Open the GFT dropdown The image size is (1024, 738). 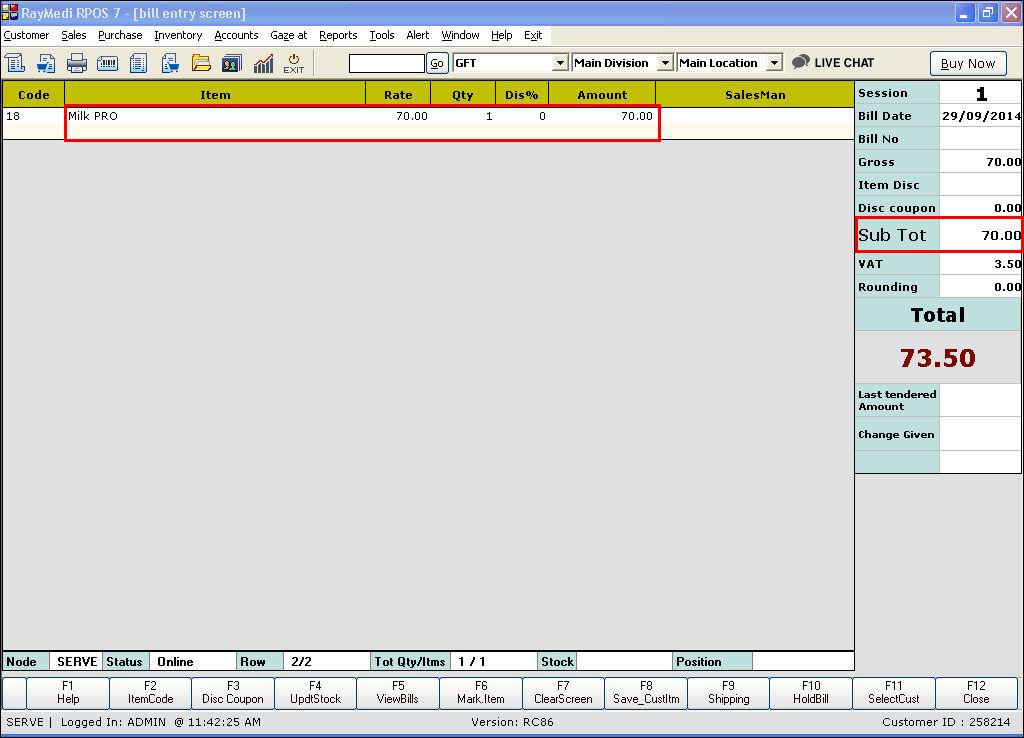(x=560, y=63)
